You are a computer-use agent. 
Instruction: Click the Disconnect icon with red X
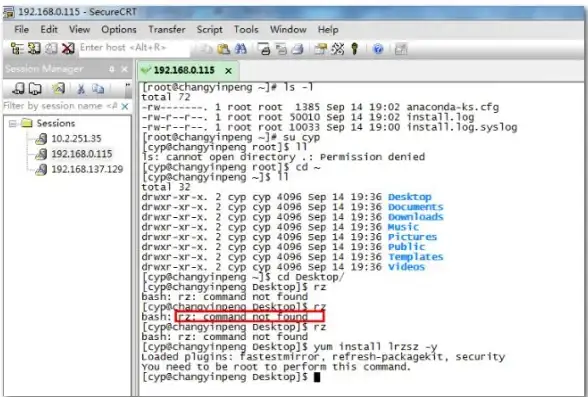tap(68, 48)
